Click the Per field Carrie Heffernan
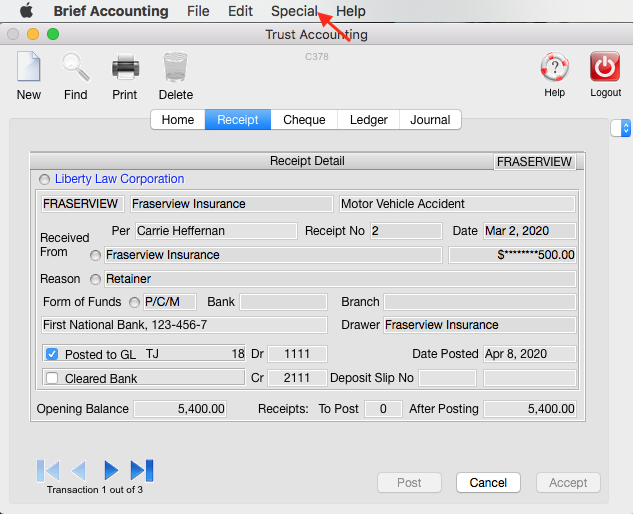 coord(216,231)
